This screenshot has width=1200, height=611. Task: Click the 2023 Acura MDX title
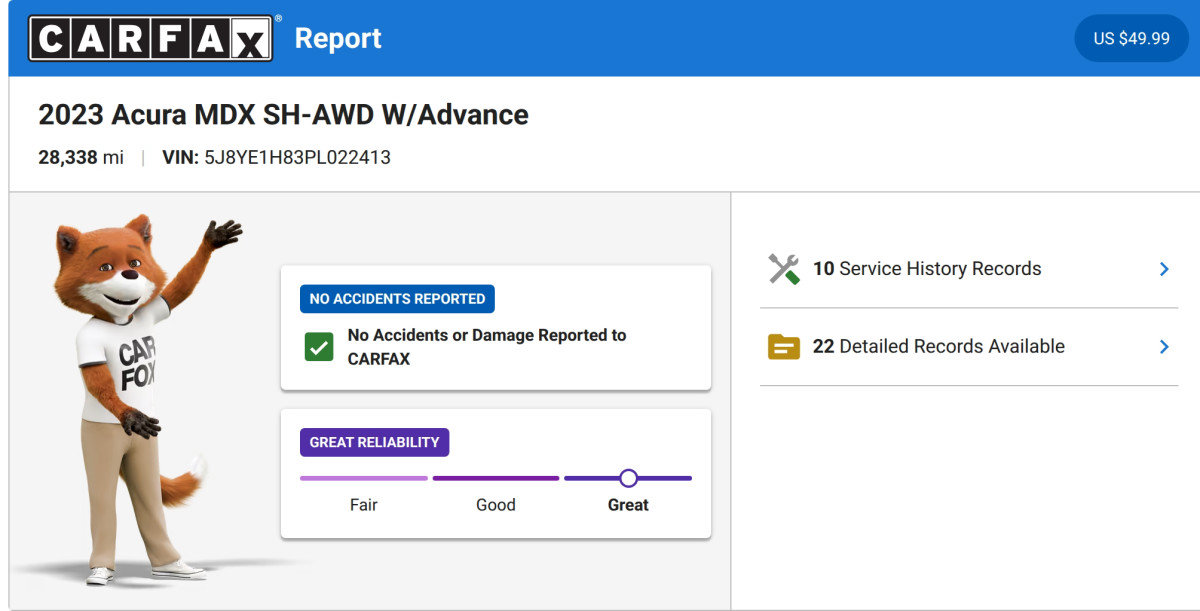point(283,115)
